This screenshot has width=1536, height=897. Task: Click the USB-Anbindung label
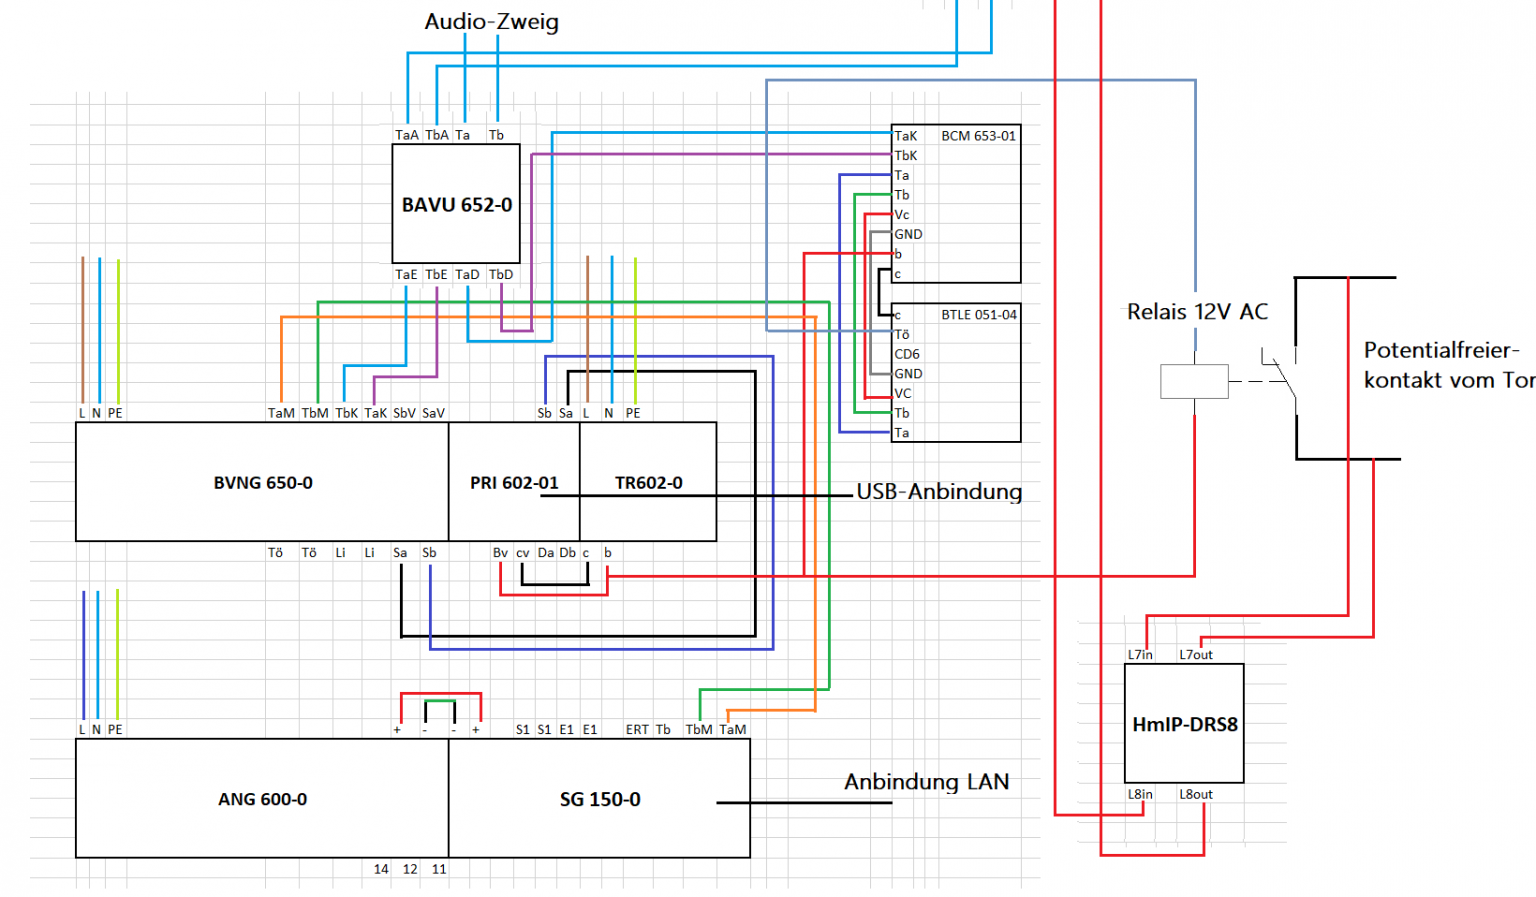pyautogui.click(x=939, y=492)
